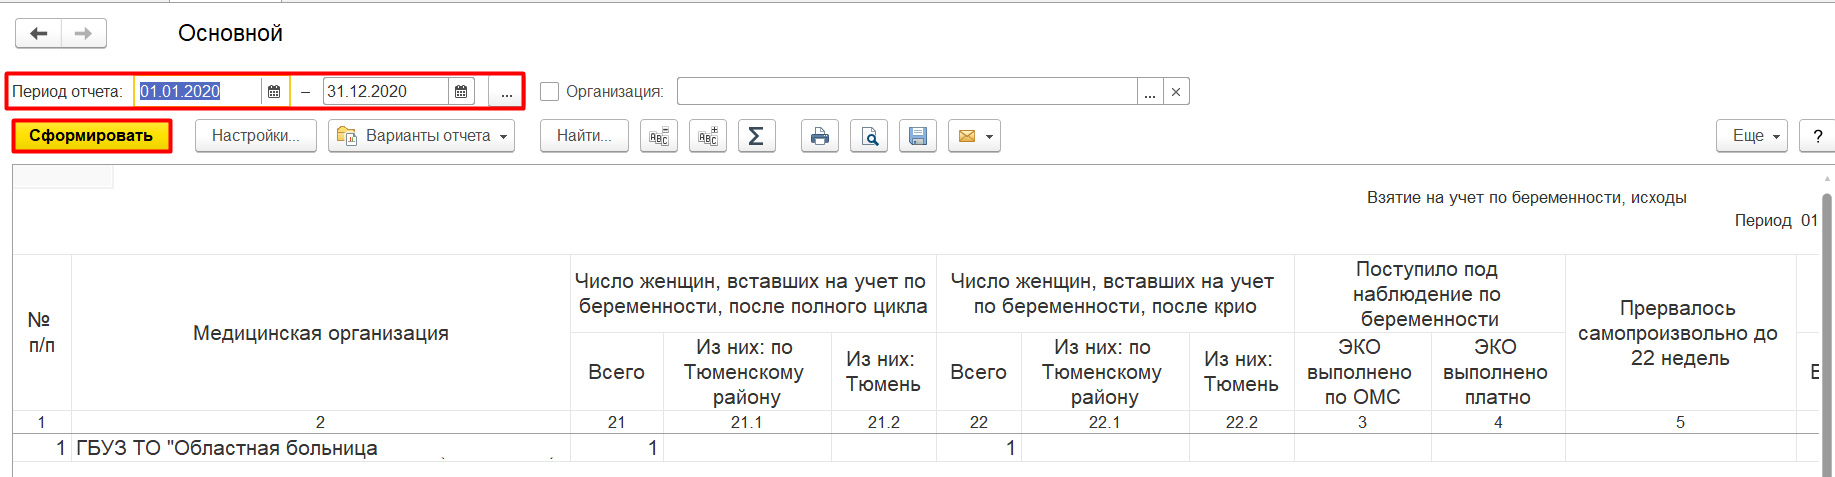Click expand all groups icon
The width and height of the screenshot is (1835, 477).
(708, 136)
